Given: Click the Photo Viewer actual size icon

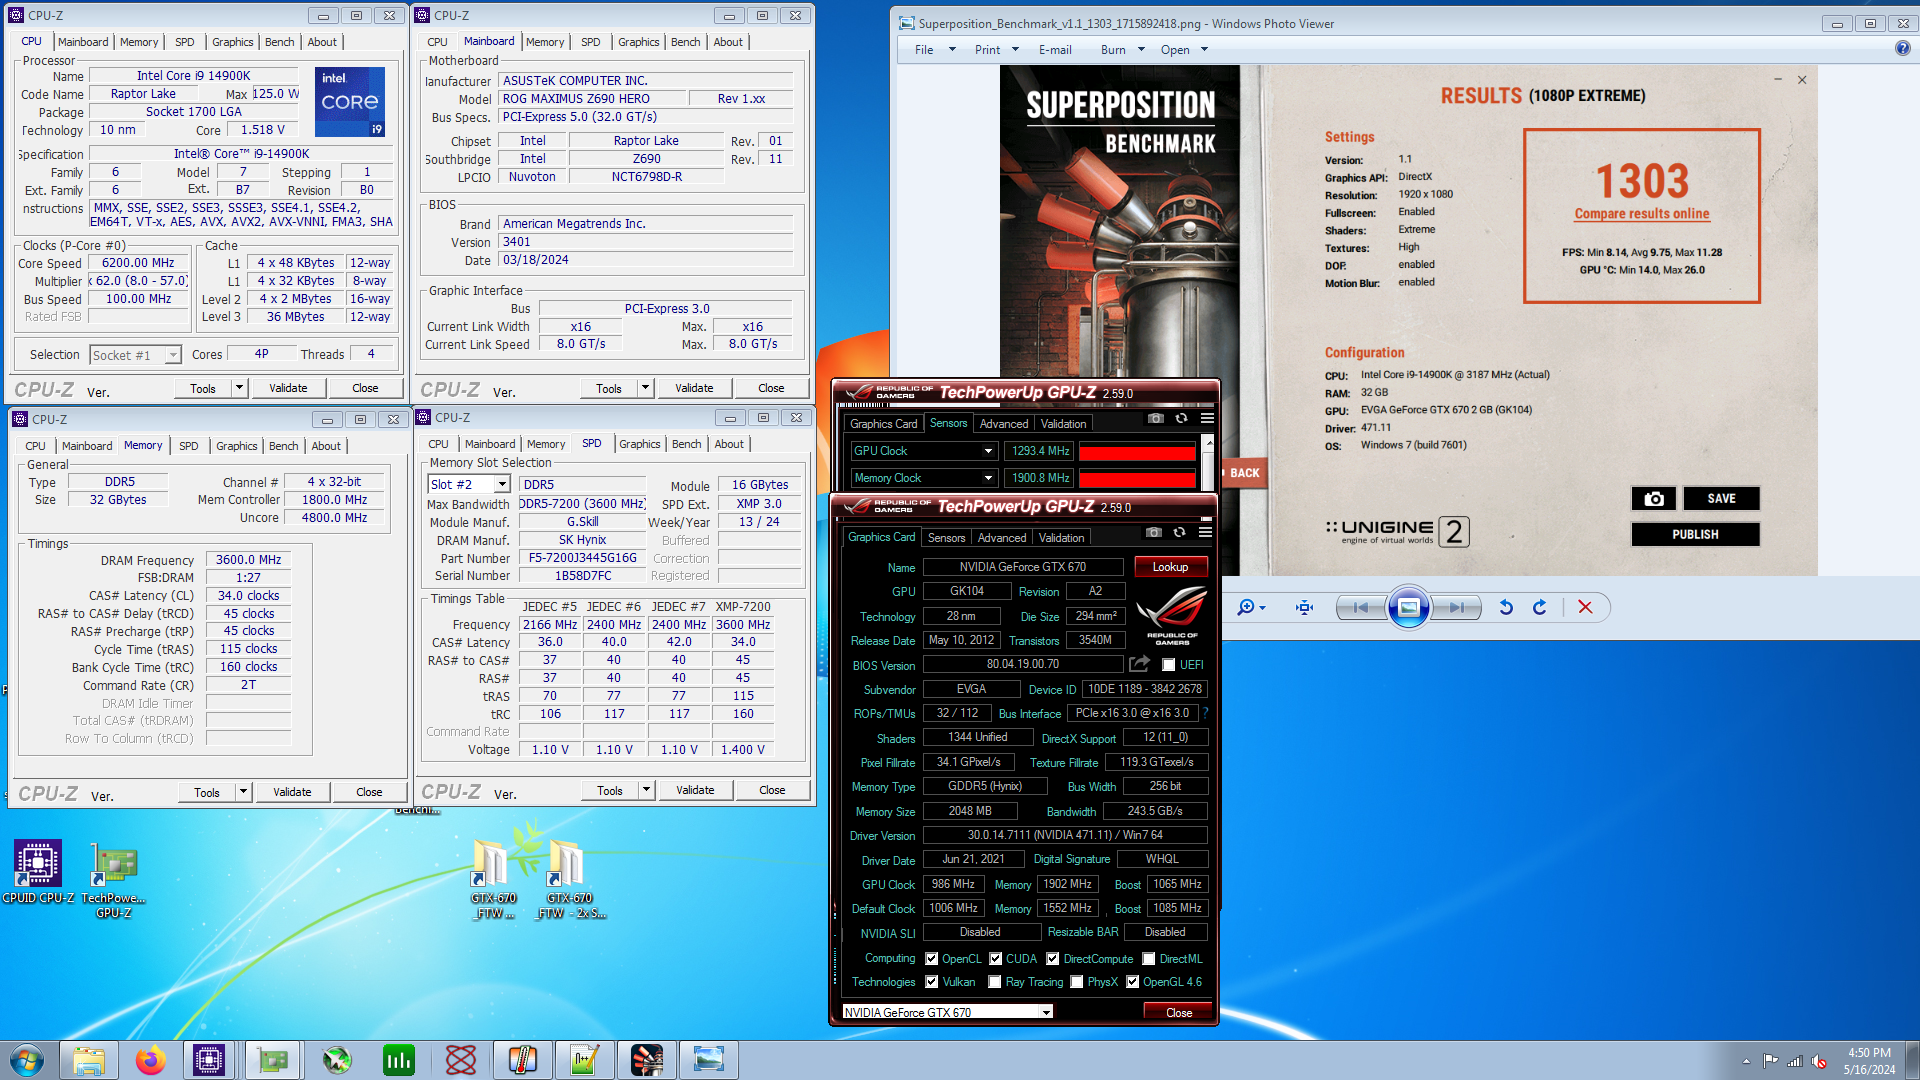Looking at the screenshot, I should pyautogui.click(x=1304, y=607).
